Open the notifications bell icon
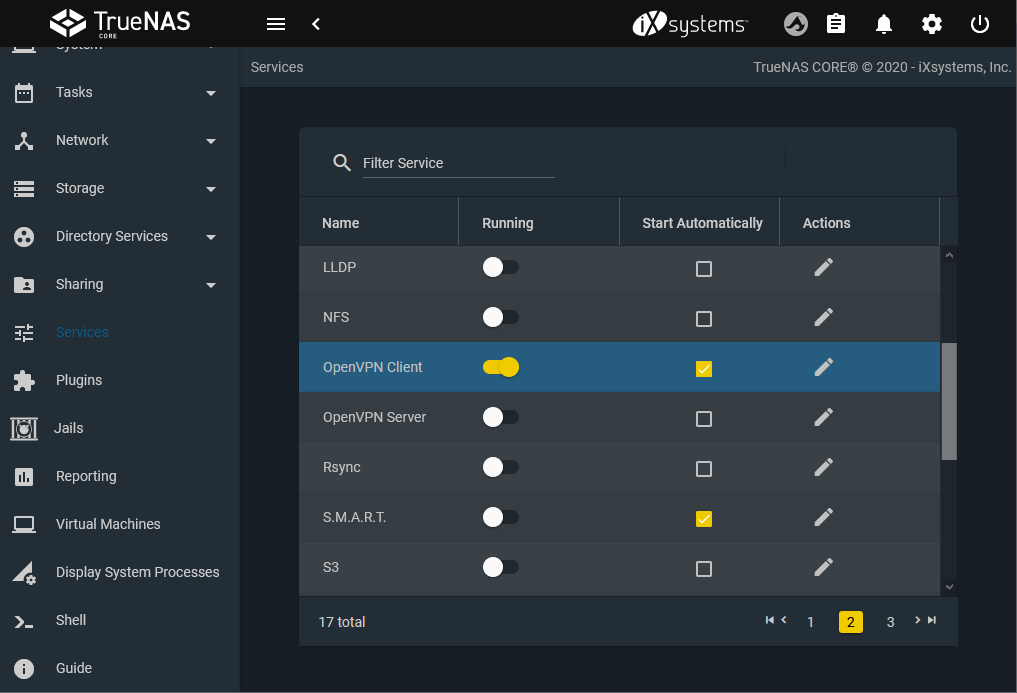This screenshot has width=1017, height=693. coord(884,24)
